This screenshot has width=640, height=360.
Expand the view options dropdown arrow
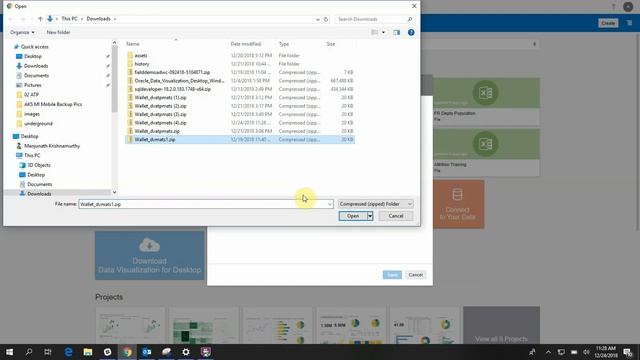(383, 32)
